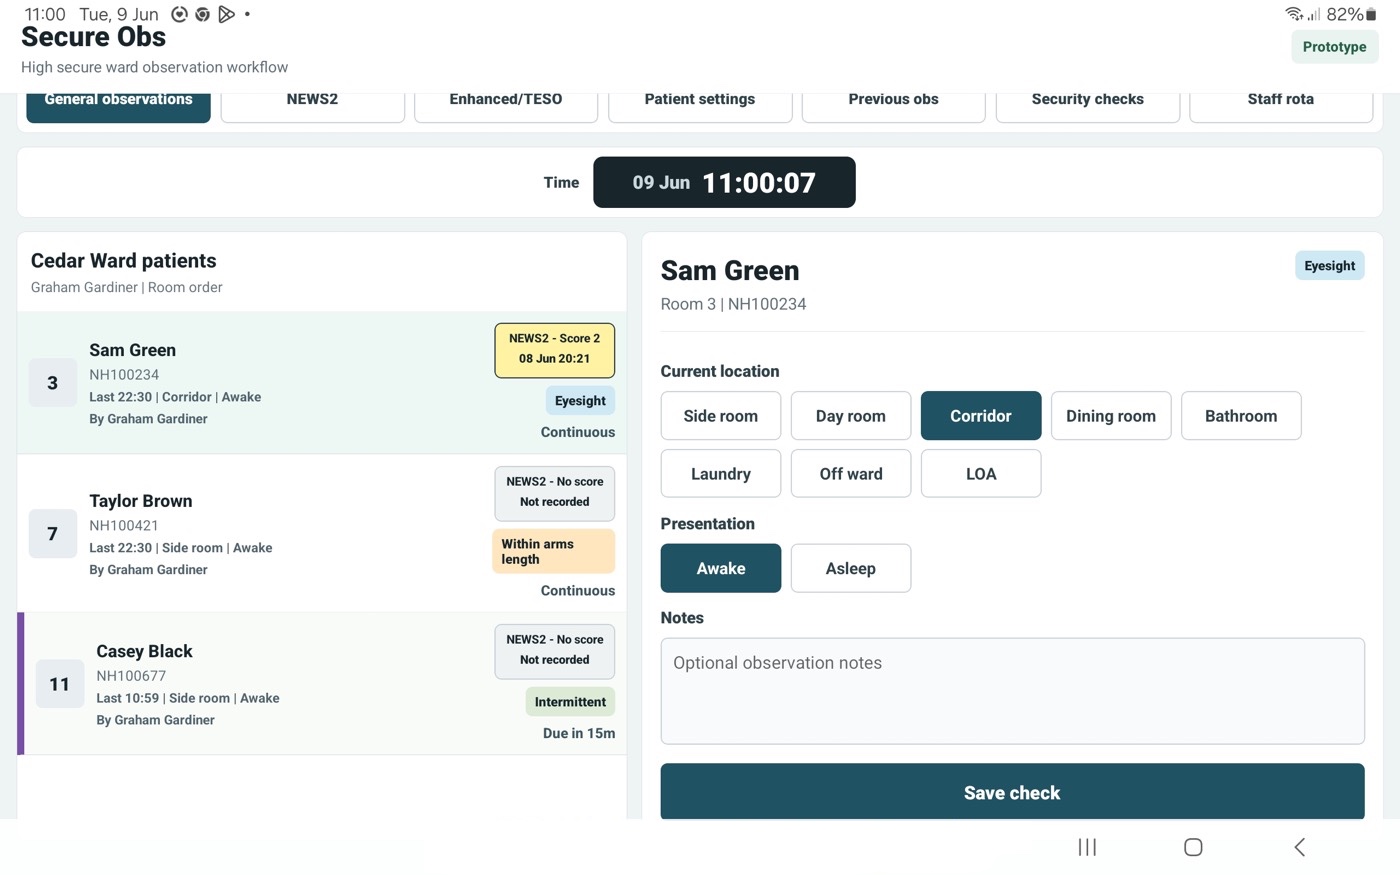Tap the Android back arrow icon
This screenshot has height=875, width=1400.
(1299, 847)
